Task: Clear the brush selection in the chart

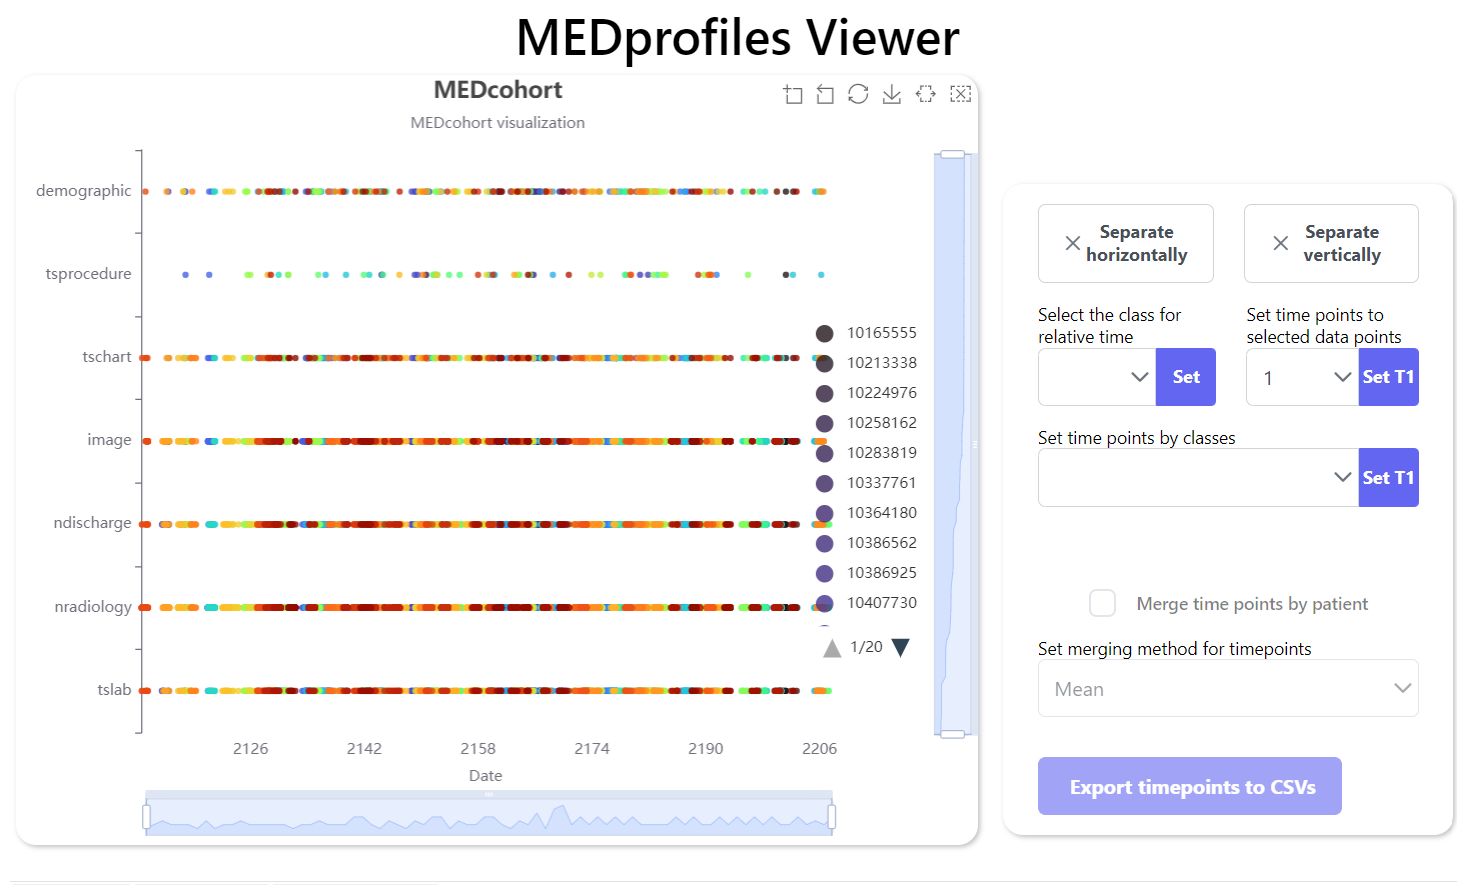Action: point(960,94)
